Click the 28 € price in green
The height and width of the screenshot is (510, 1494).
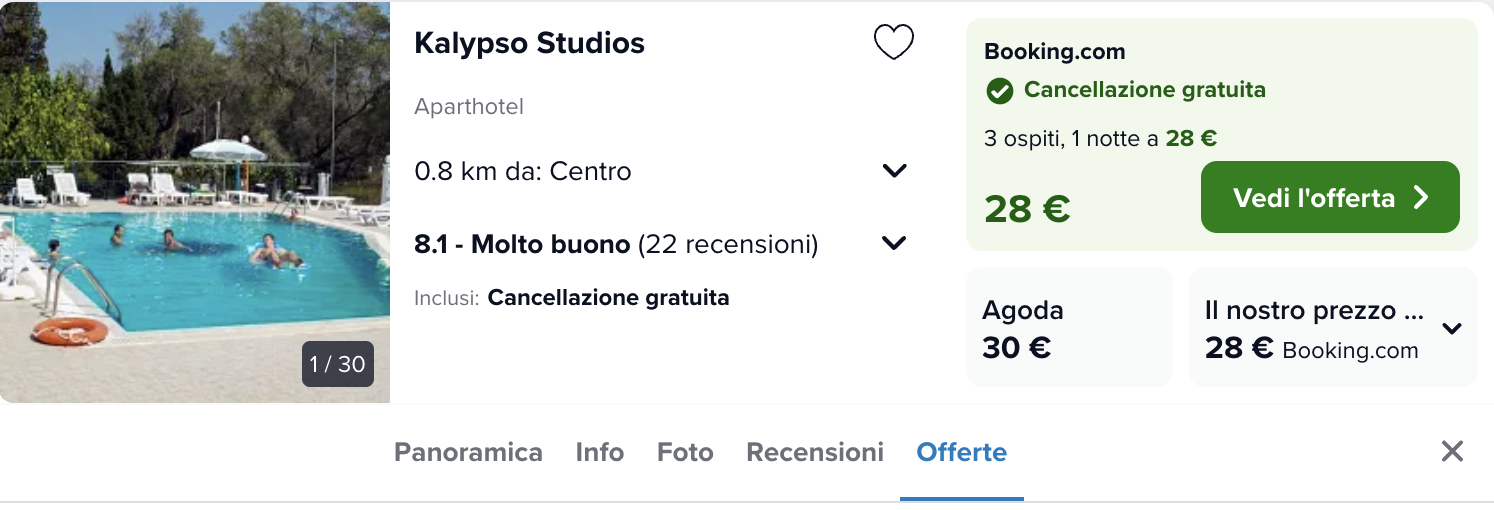pyautogui.click(x=1027, y=208)
